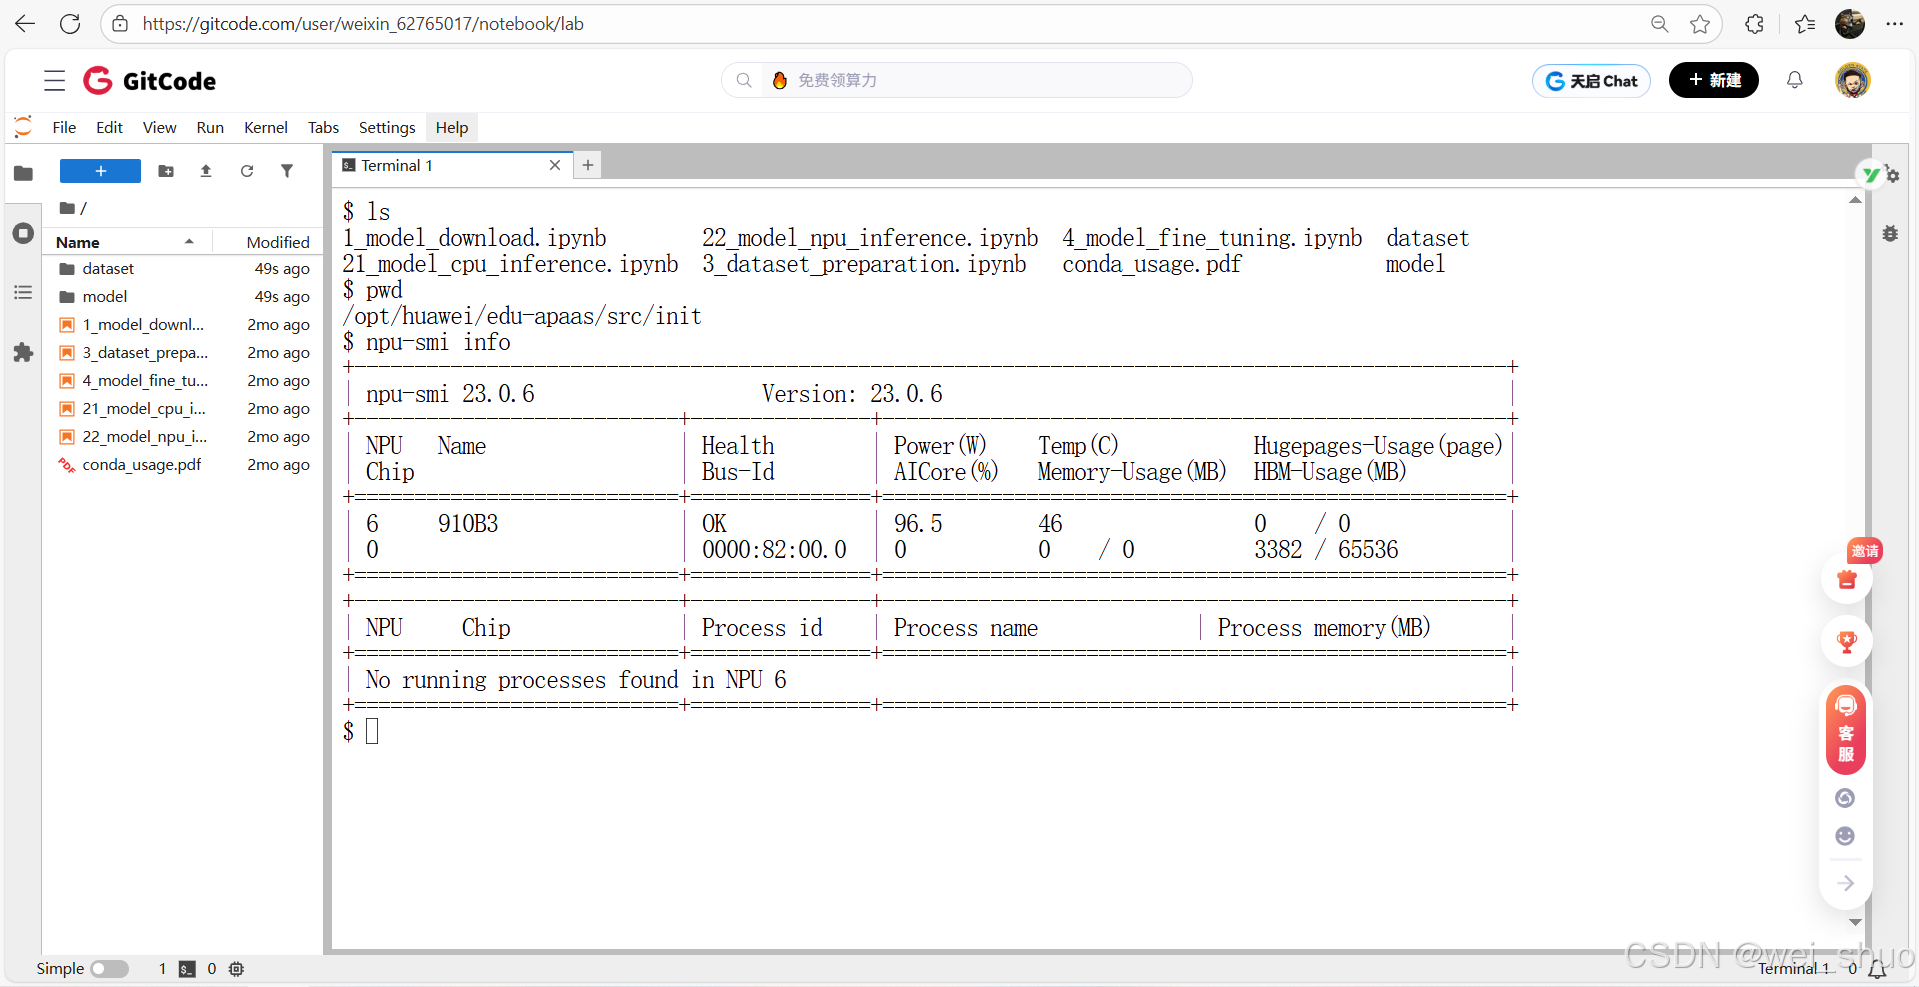
Task: Open browser zoom control
Action: tap(1660, 24)
